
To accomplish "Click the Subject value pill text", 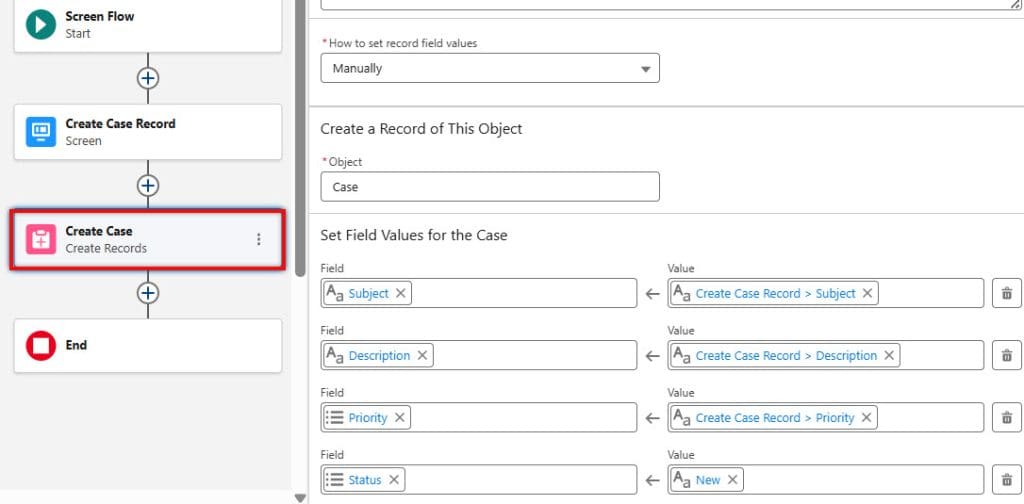I will pyautogui.click(x=775, y=294).
